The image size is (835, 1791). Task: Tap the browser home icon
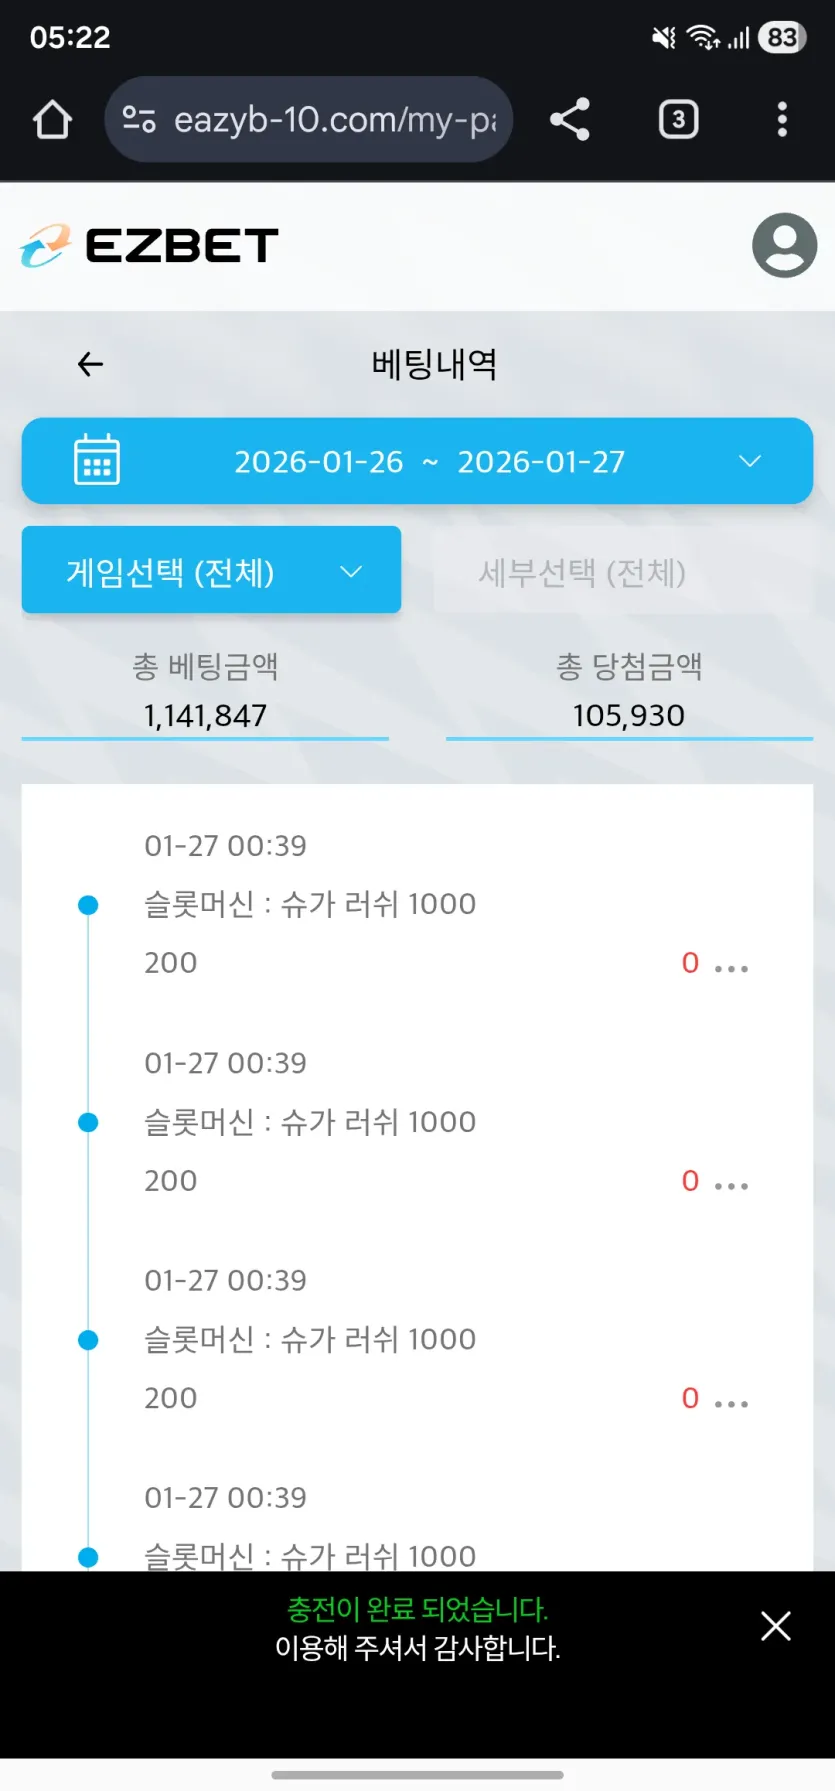[x=52, y=120]
